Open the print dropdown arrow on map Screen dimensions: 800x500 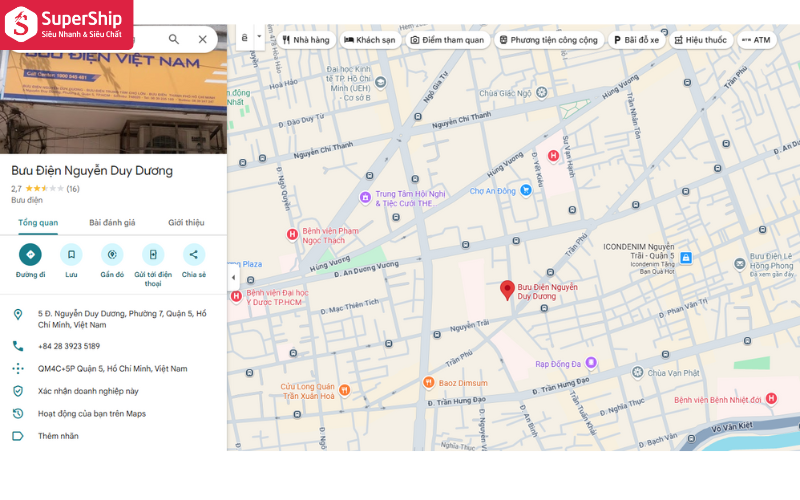tap(259, 37)
